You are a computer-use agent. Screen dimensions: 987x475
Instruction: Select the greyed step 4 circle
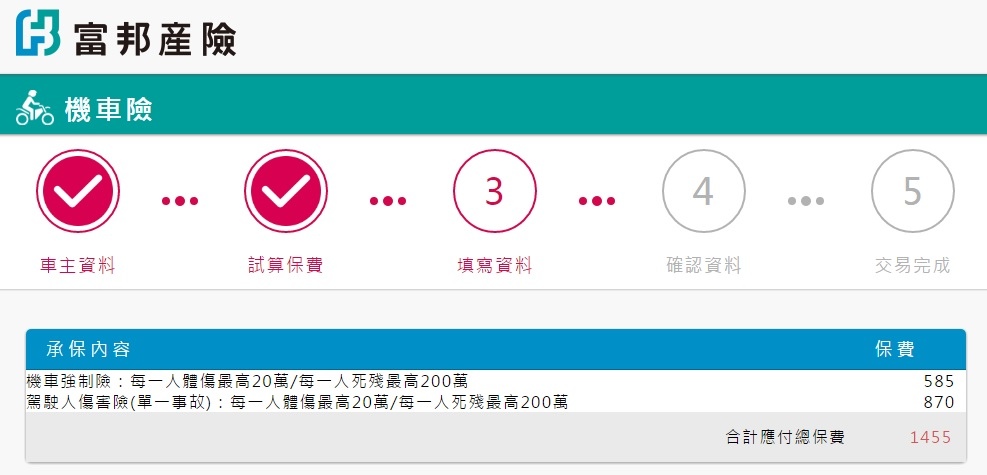[704, 191]
